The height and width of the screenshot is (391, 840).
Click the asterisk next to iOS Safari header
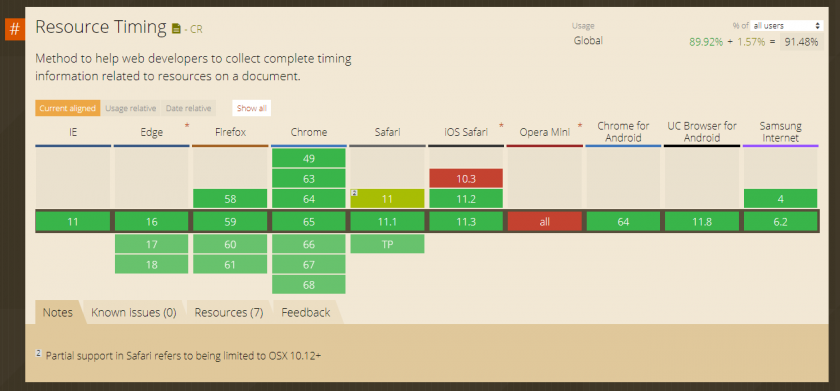(501, 126)
